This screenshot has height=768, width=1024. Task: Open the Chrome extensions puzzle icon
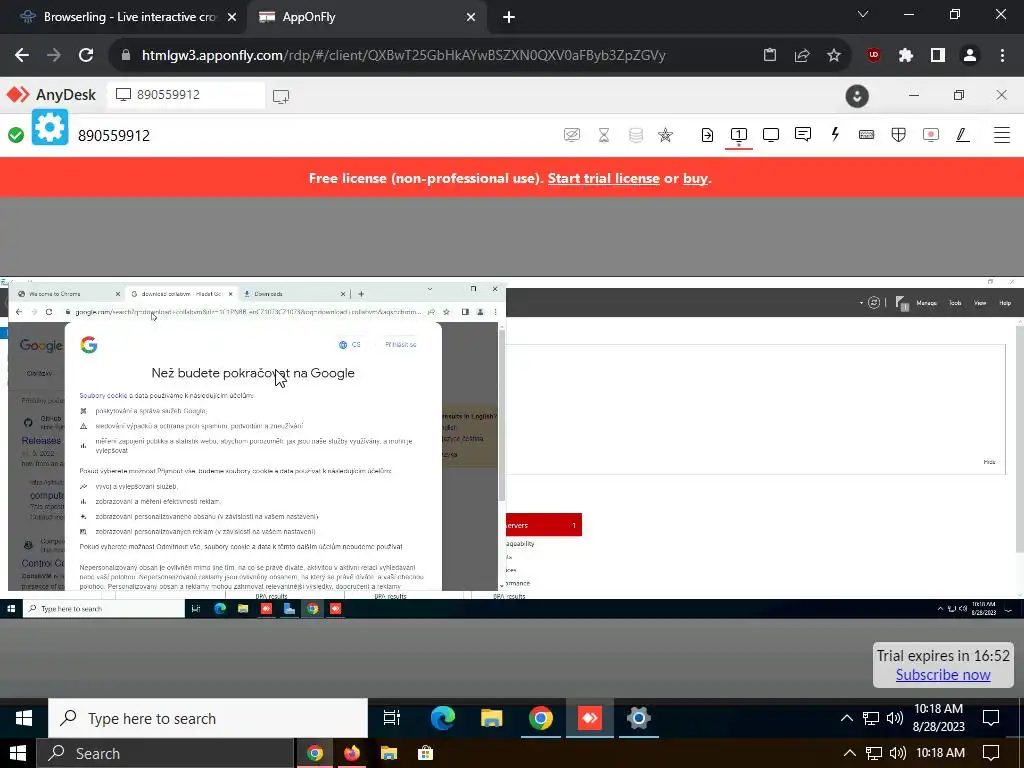coord(906,56)
